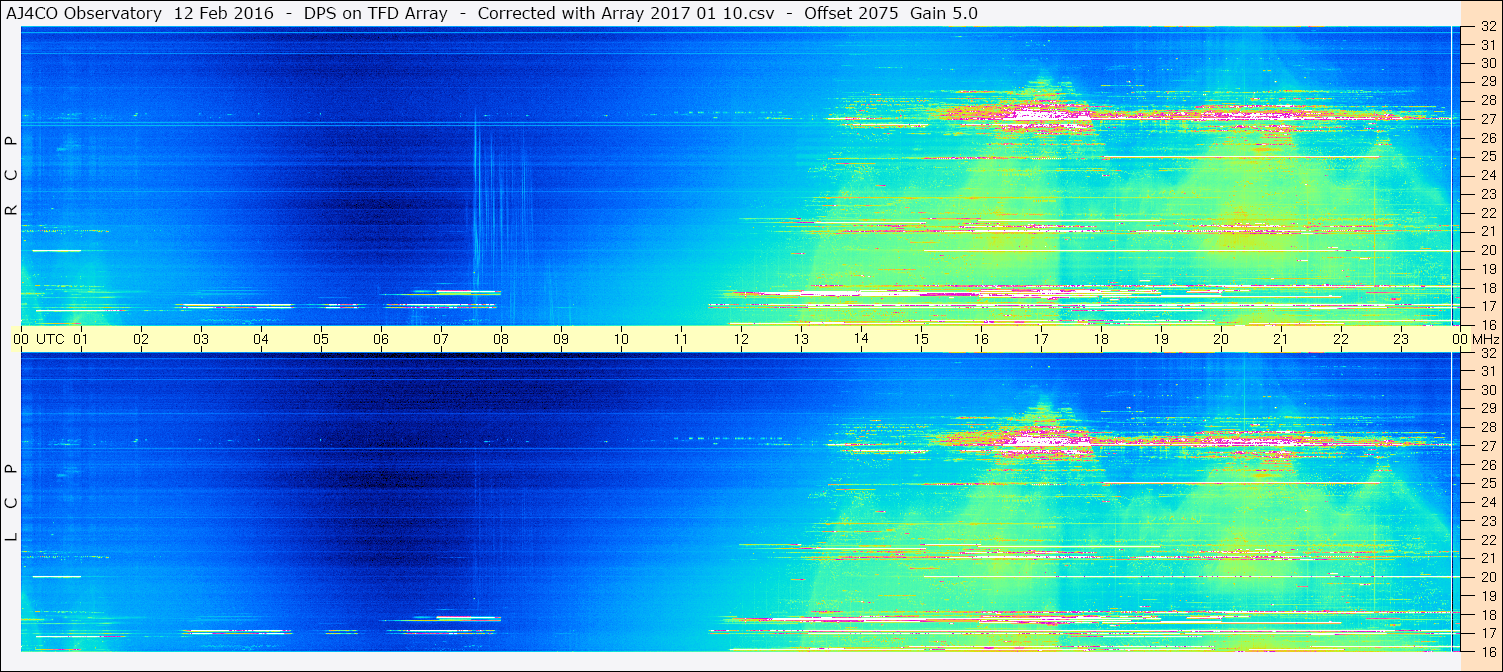The width and height of the screenshot is (1503, 672).
Task: Click the 24 MHz tick on LCP frequency scale
Action: [1487, 502]
